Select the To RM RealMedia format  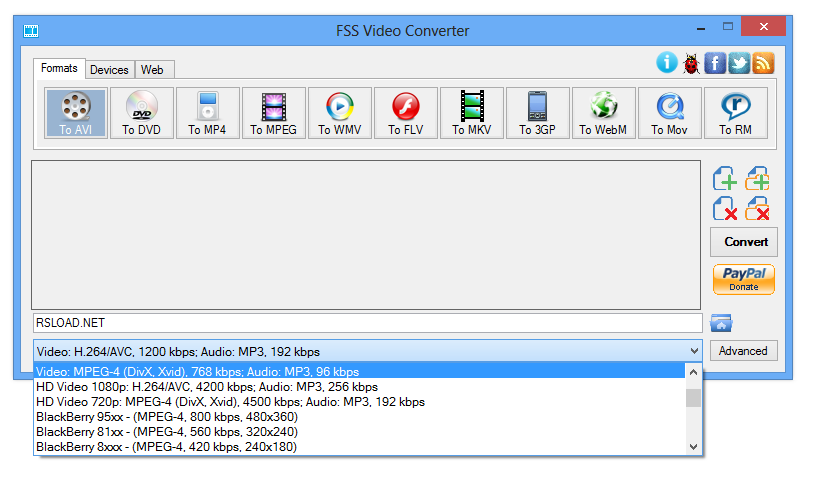pos(736,113)
